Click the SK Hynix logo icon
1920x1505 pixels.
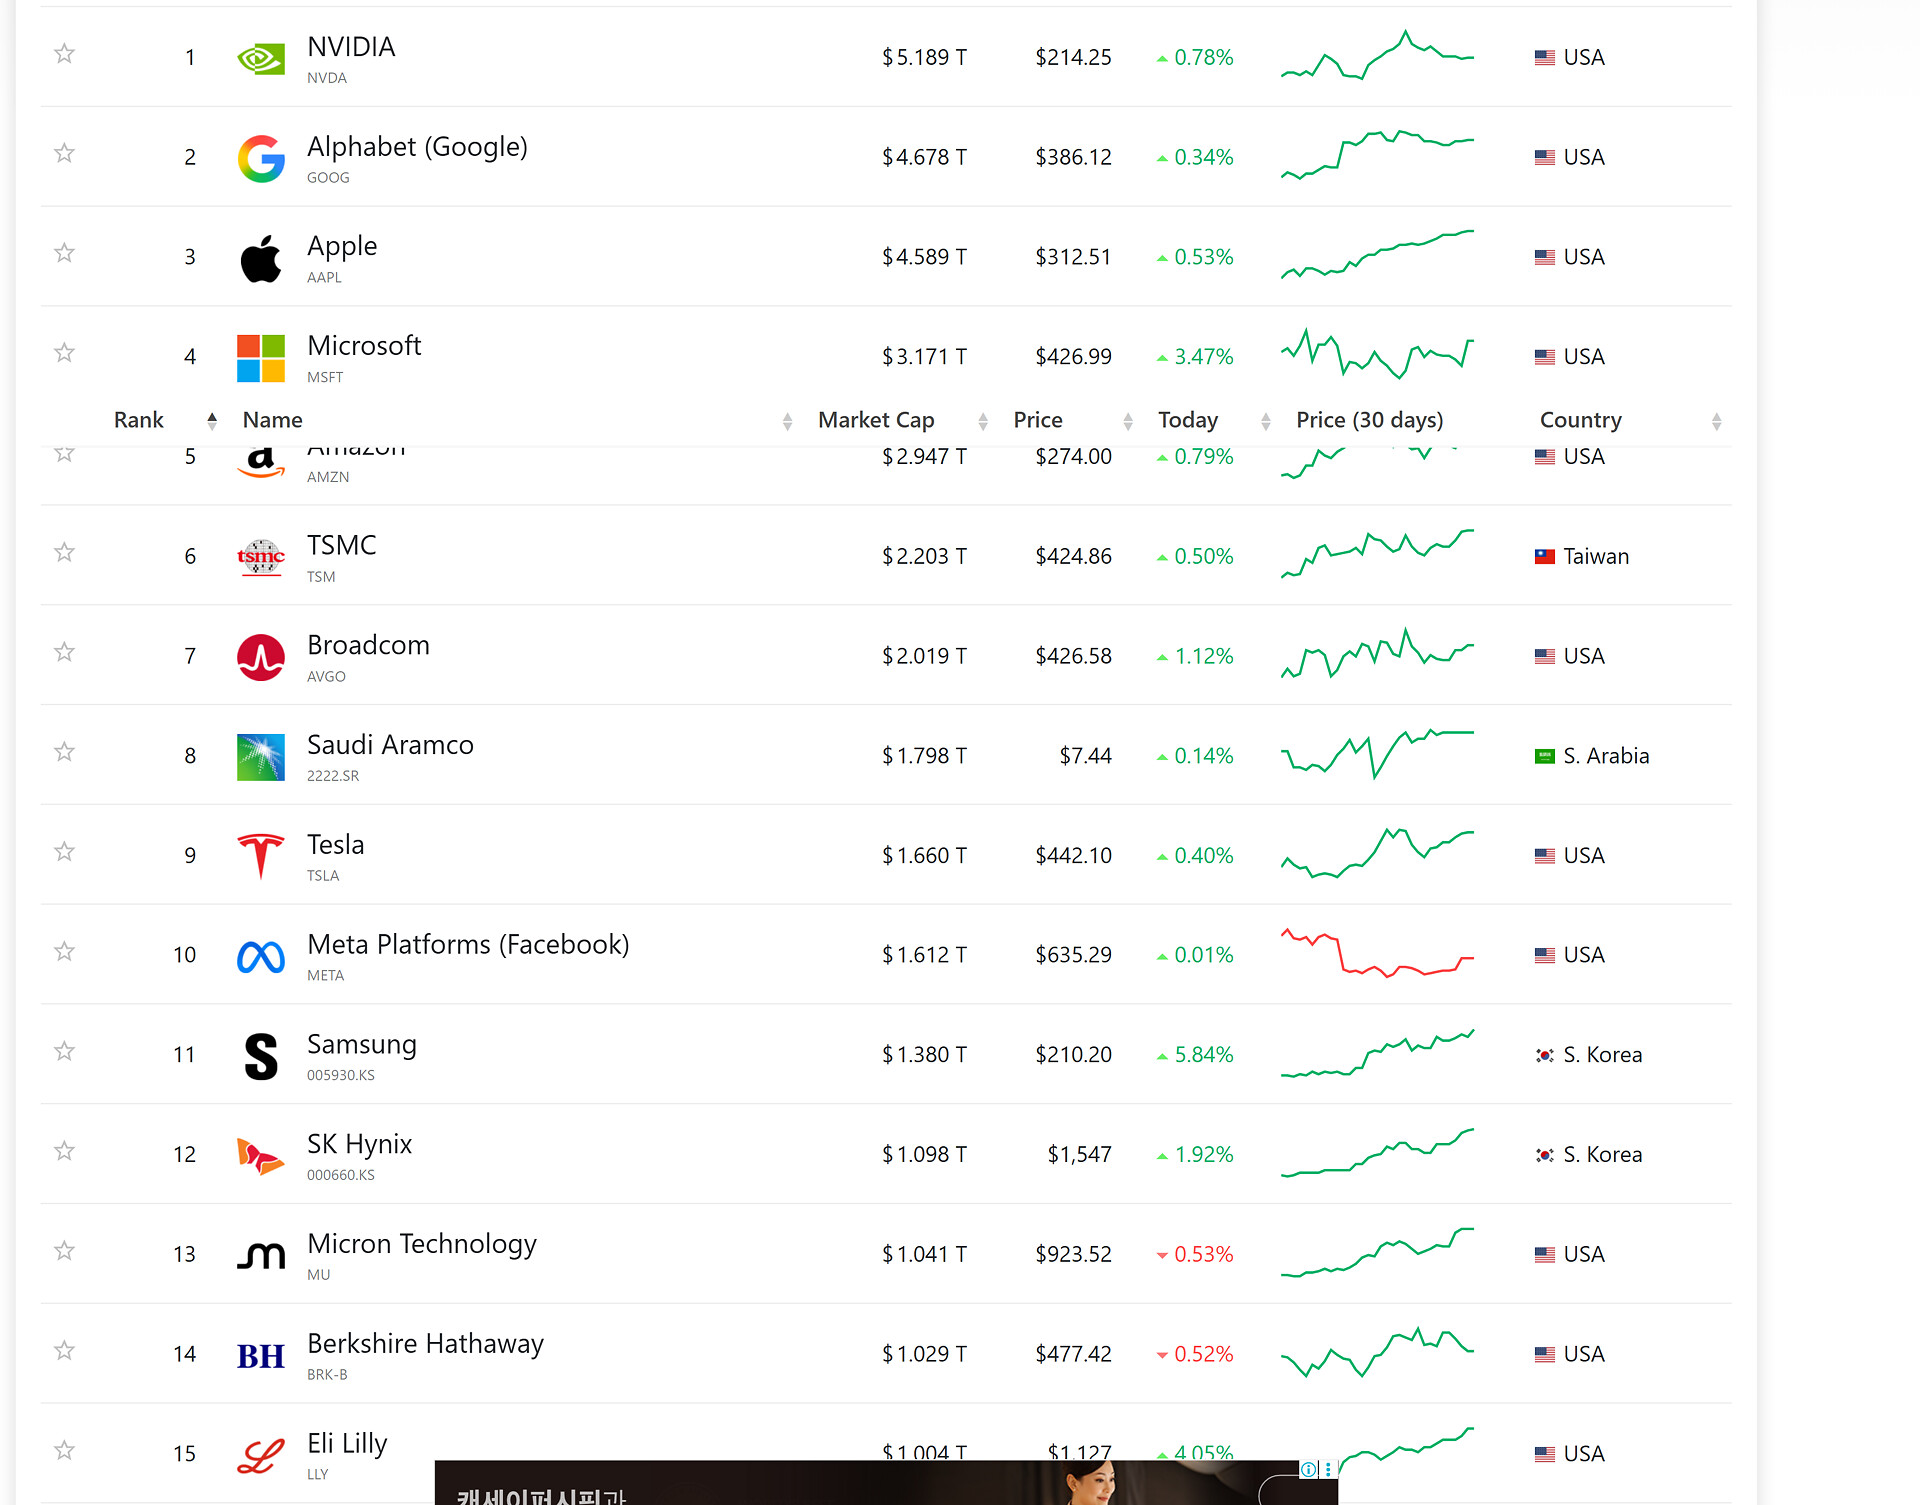point(261,1156)
